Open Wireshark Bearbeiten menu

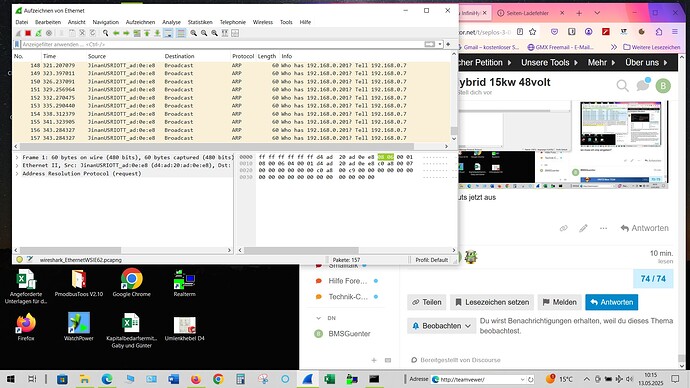[48, 22]
